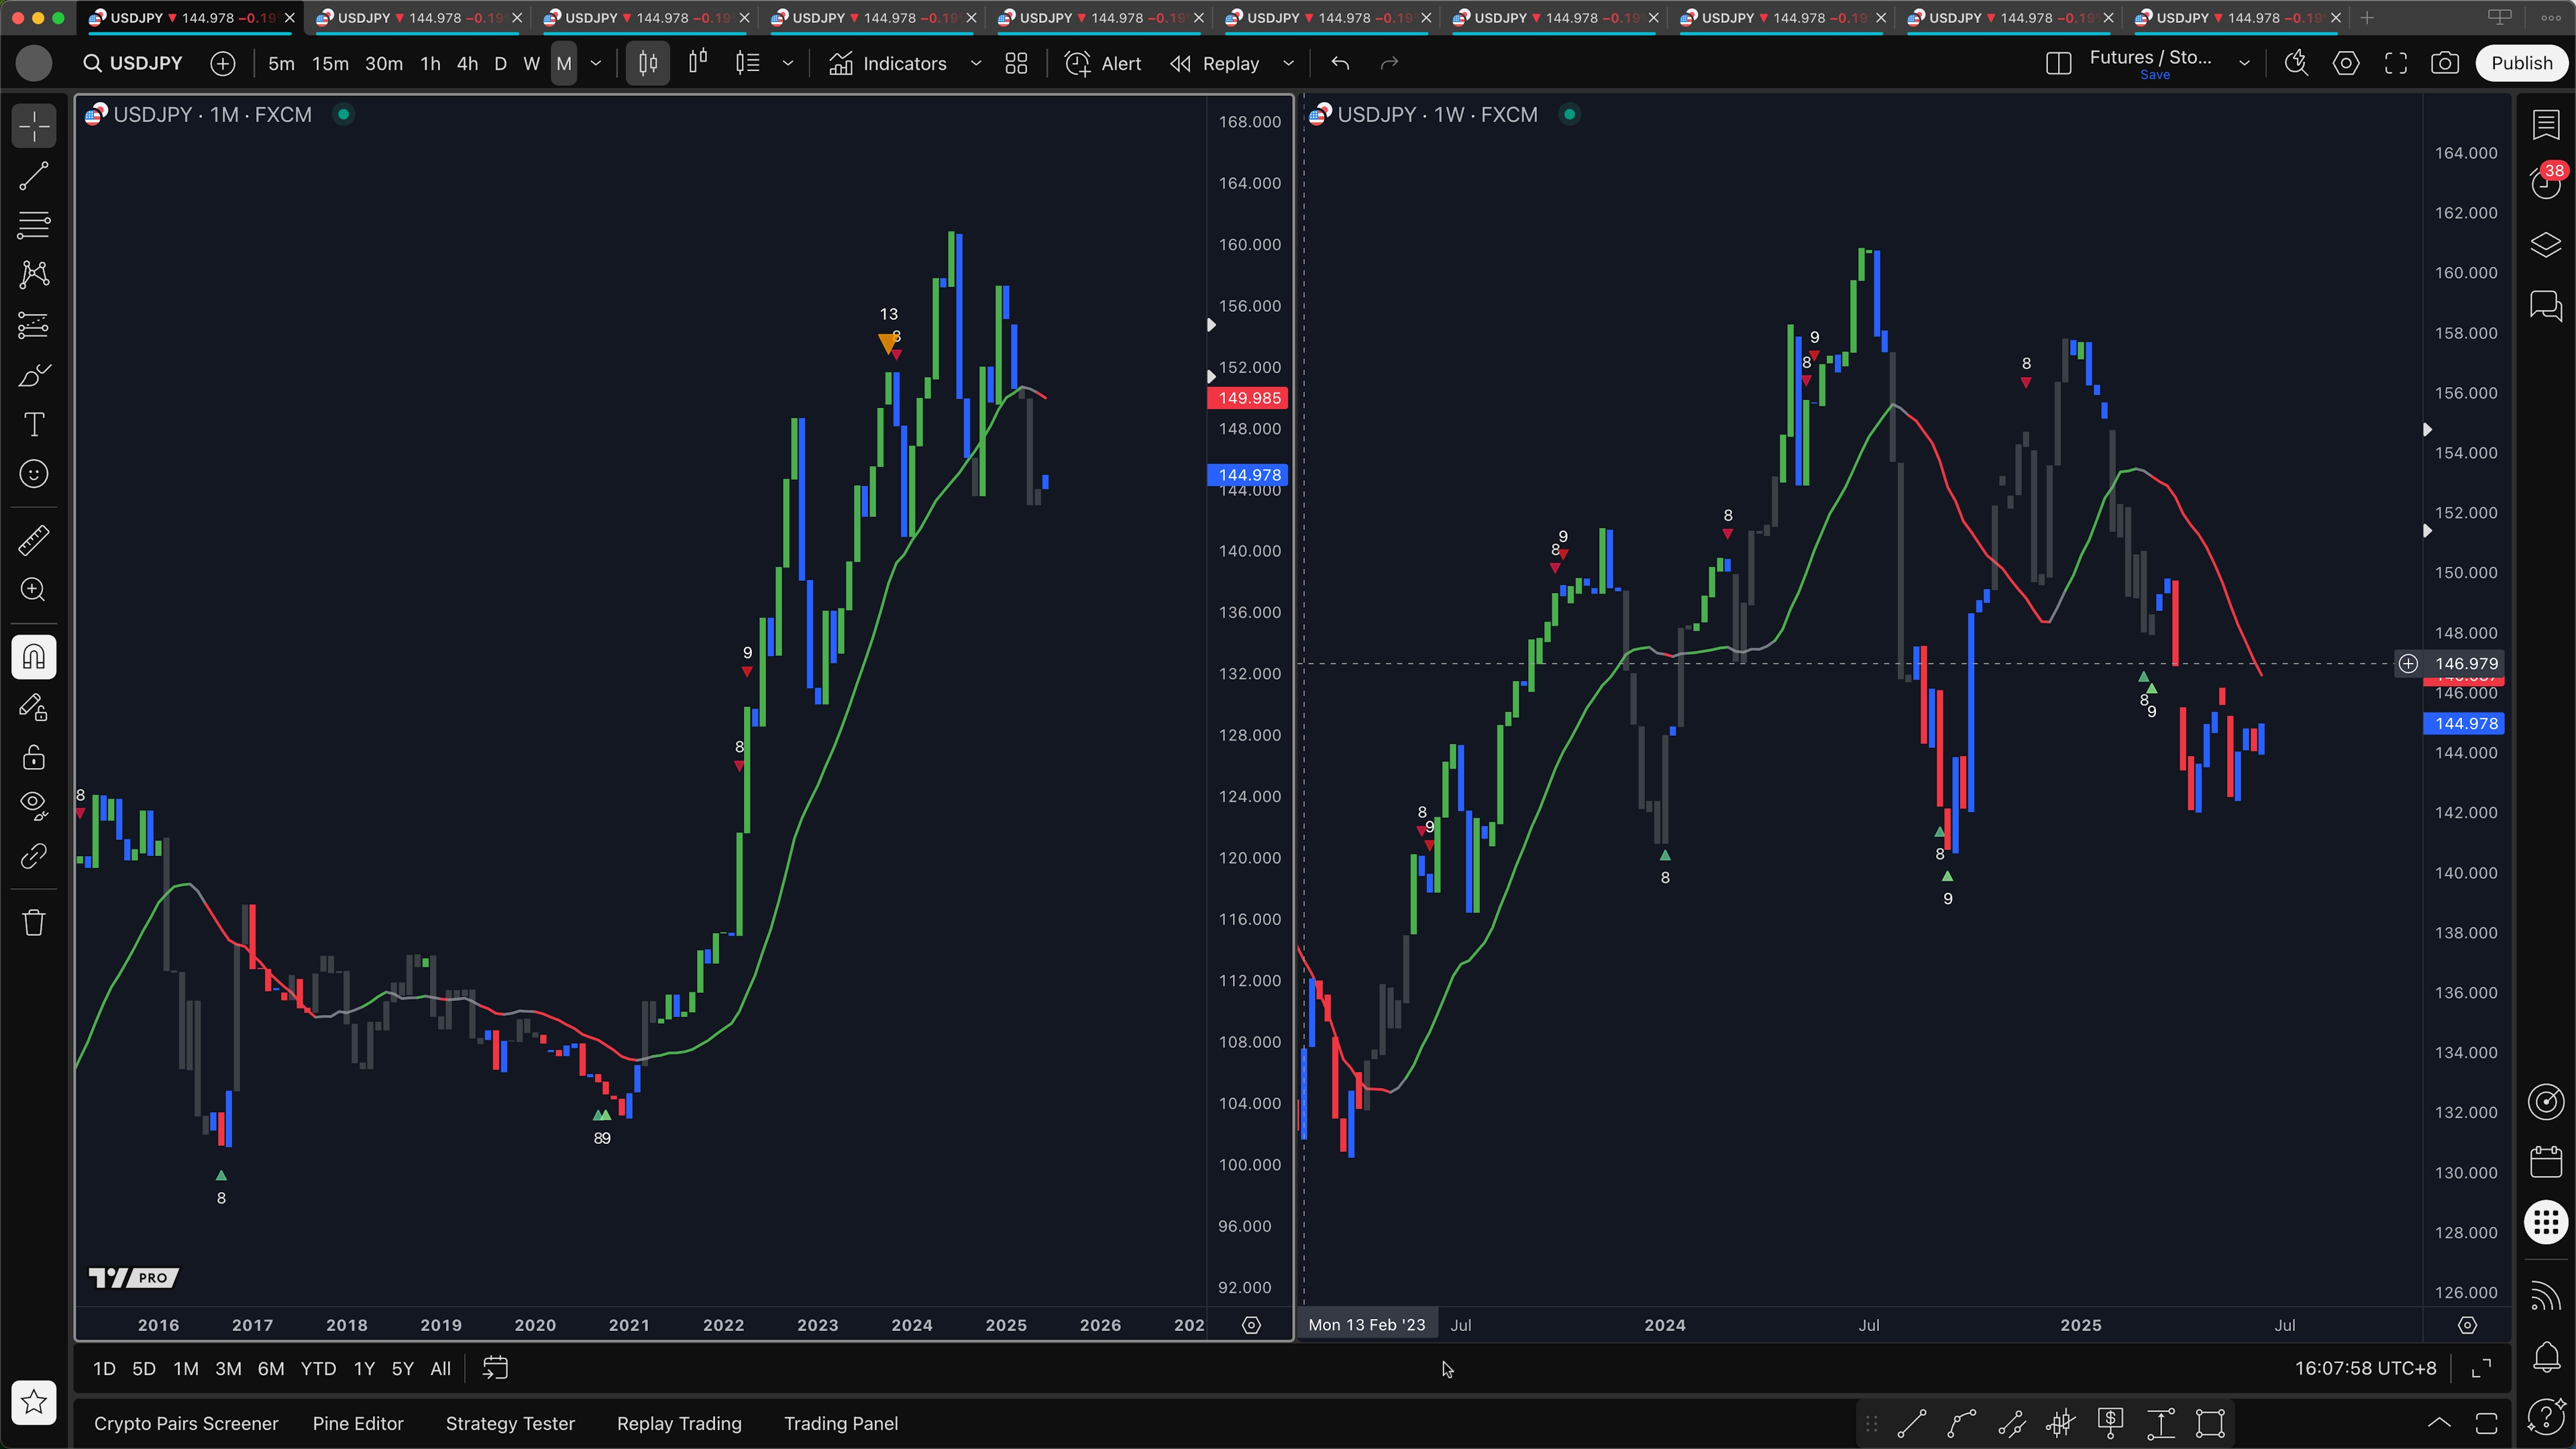
Task: Open the layout grid templates icon
Action: tap(1016, 63)
